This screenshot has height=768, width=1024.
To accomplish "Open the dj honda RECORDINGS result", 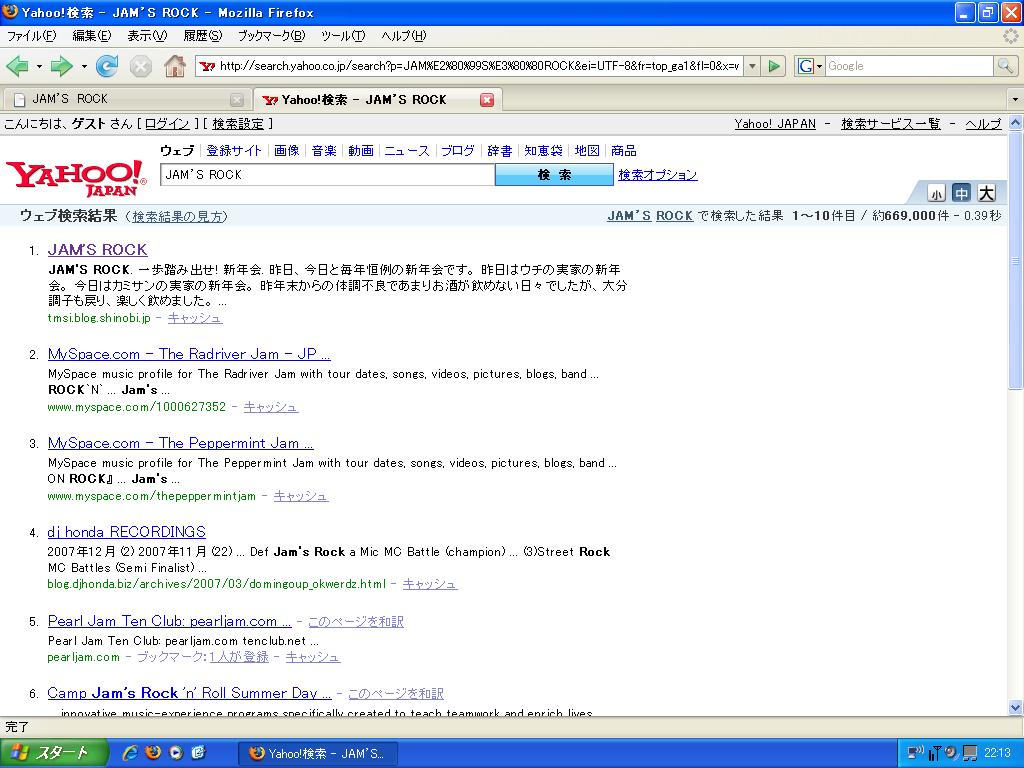I will (127, 532).
